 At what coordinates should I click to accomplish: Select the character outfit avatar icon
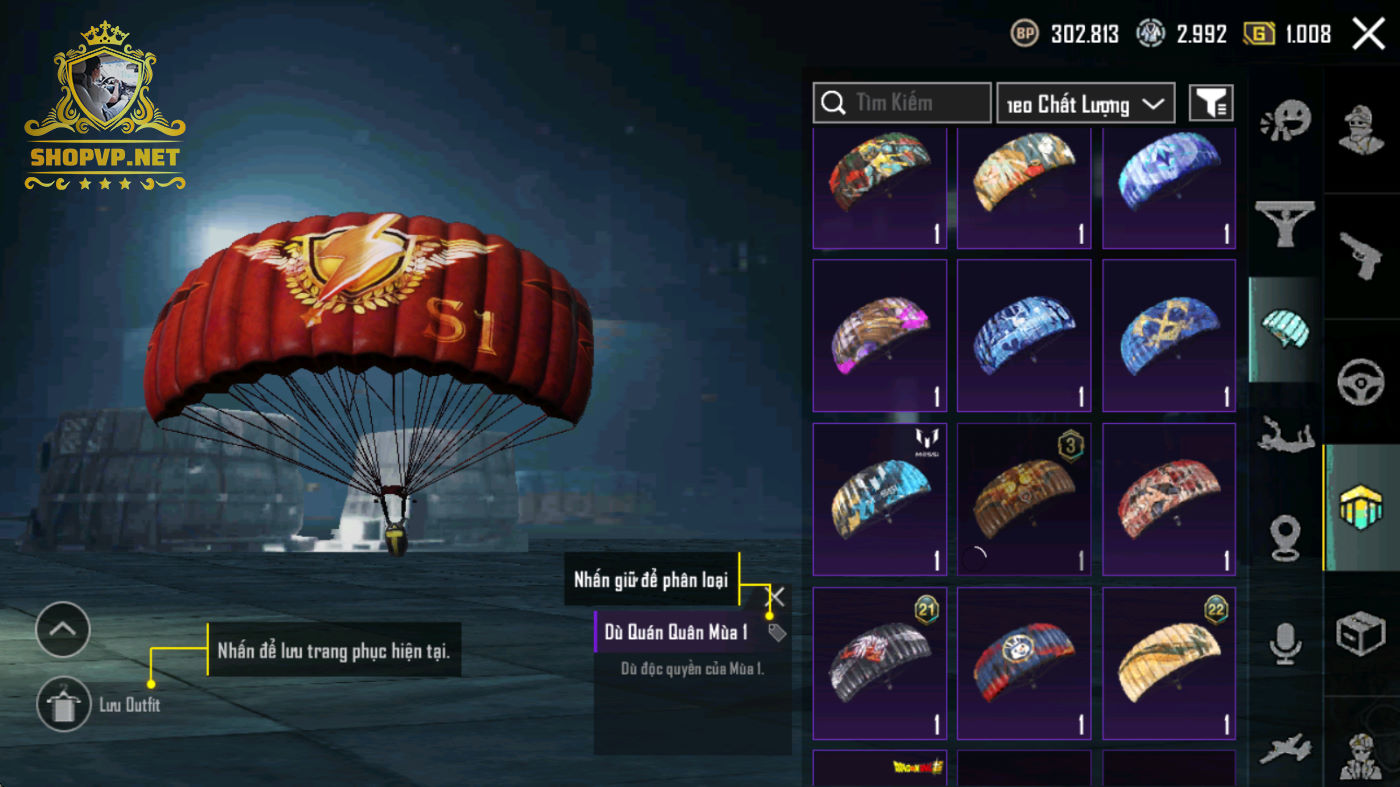click(x=1361, y=128)
